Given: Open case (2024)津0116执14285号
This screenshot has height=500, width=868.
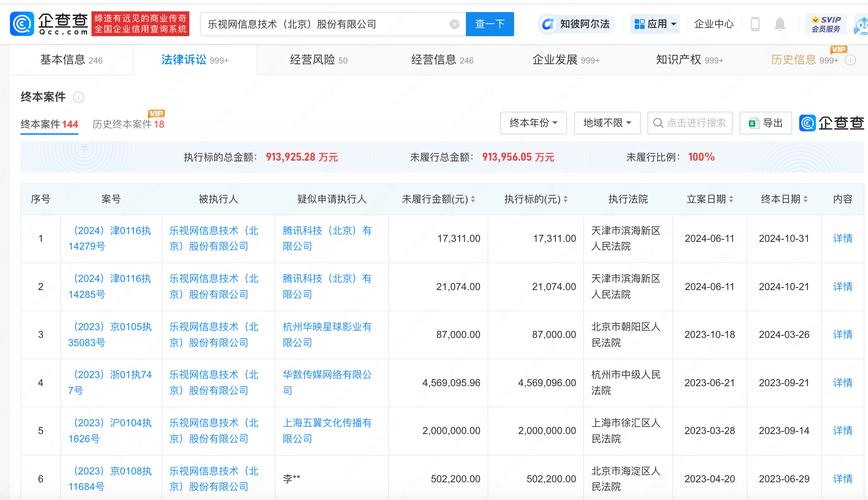Looking at the screenshot, I should pos(110,287).
